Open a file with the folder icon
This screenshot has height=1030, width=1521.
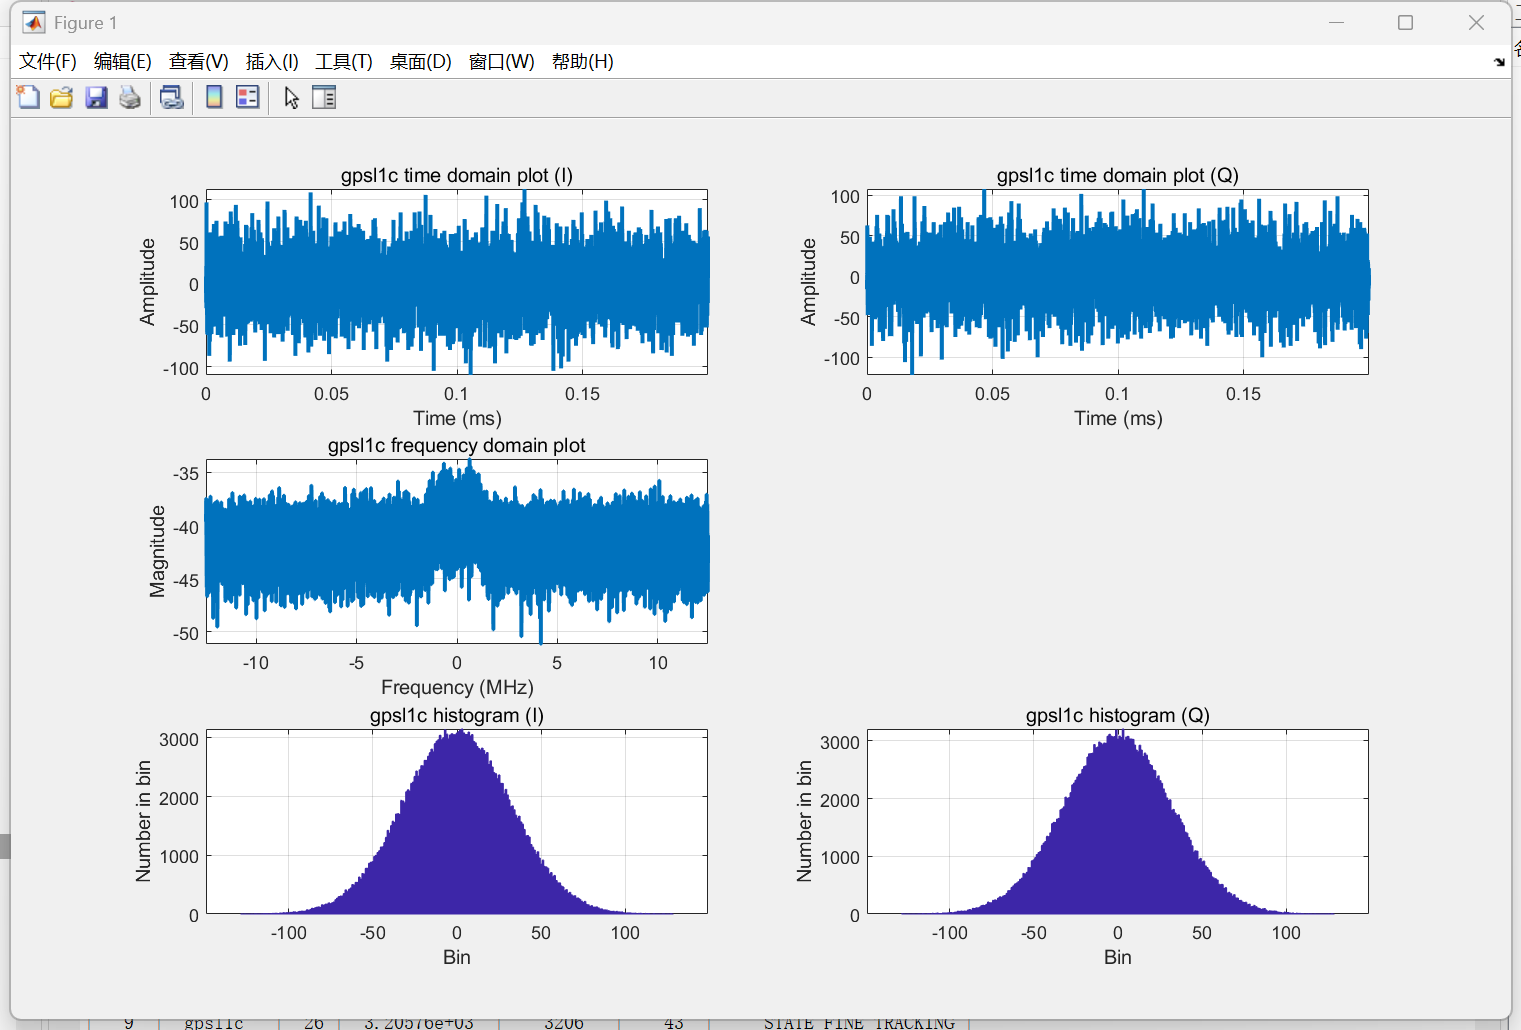(62, 97)
